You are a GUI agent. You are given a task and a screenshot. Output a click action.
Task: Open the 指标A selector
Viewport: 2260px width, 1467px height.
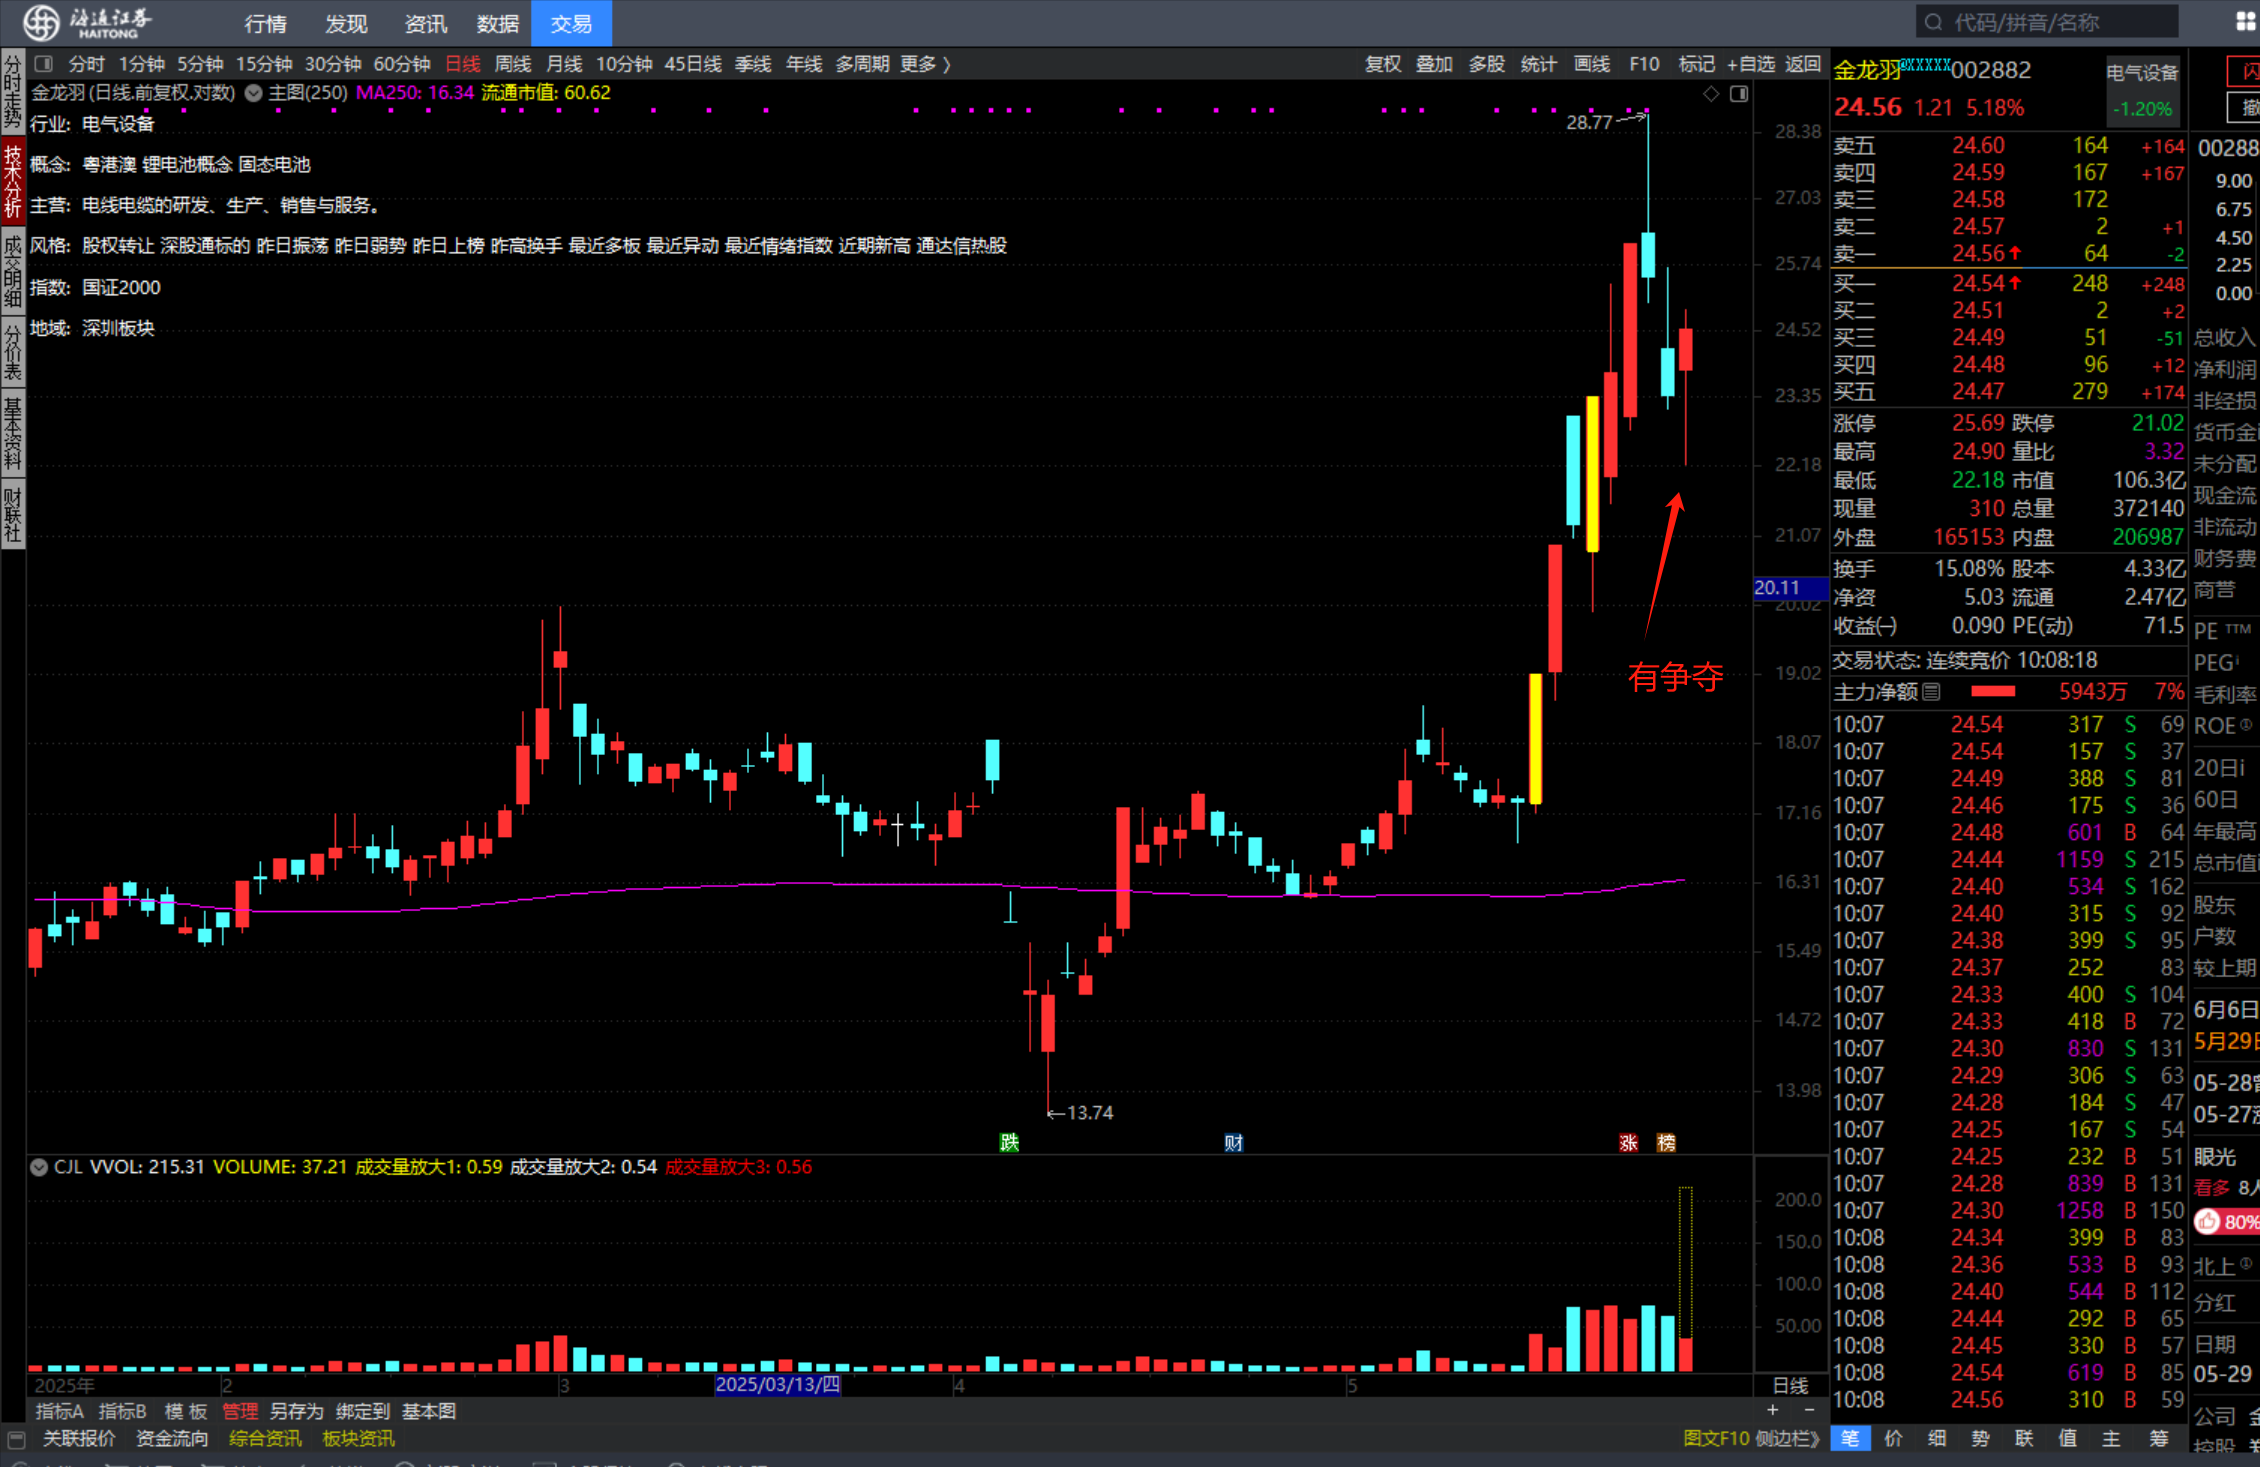[60, 1411]
